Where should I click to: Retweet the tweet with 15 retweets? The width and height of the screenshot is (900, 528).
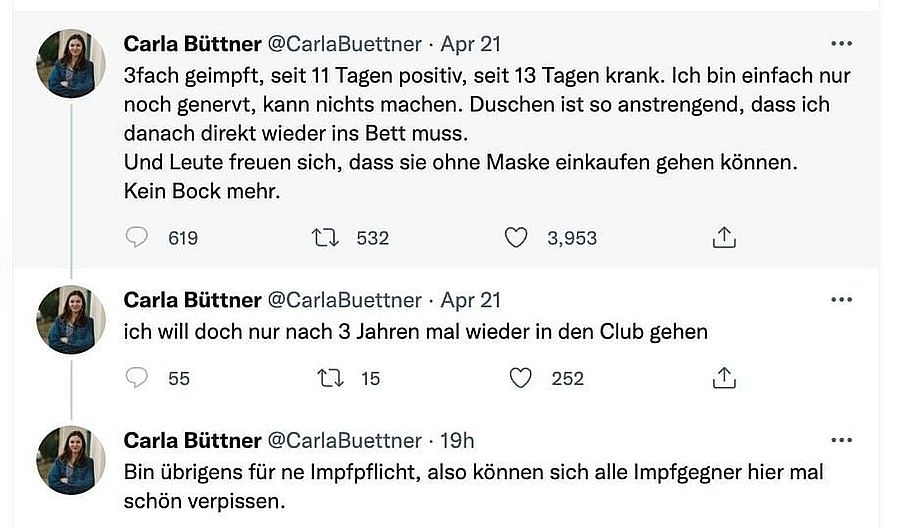tap(325, 377)
